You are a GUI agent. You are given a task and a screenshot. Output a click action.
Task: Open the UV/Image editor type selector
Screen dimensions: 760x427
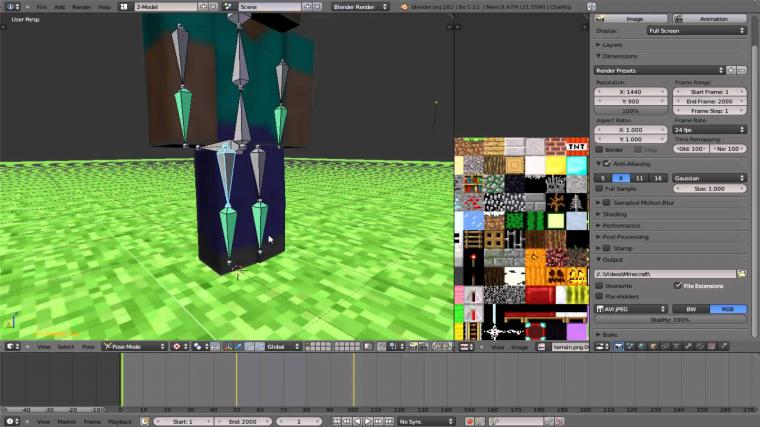(467, 347)
